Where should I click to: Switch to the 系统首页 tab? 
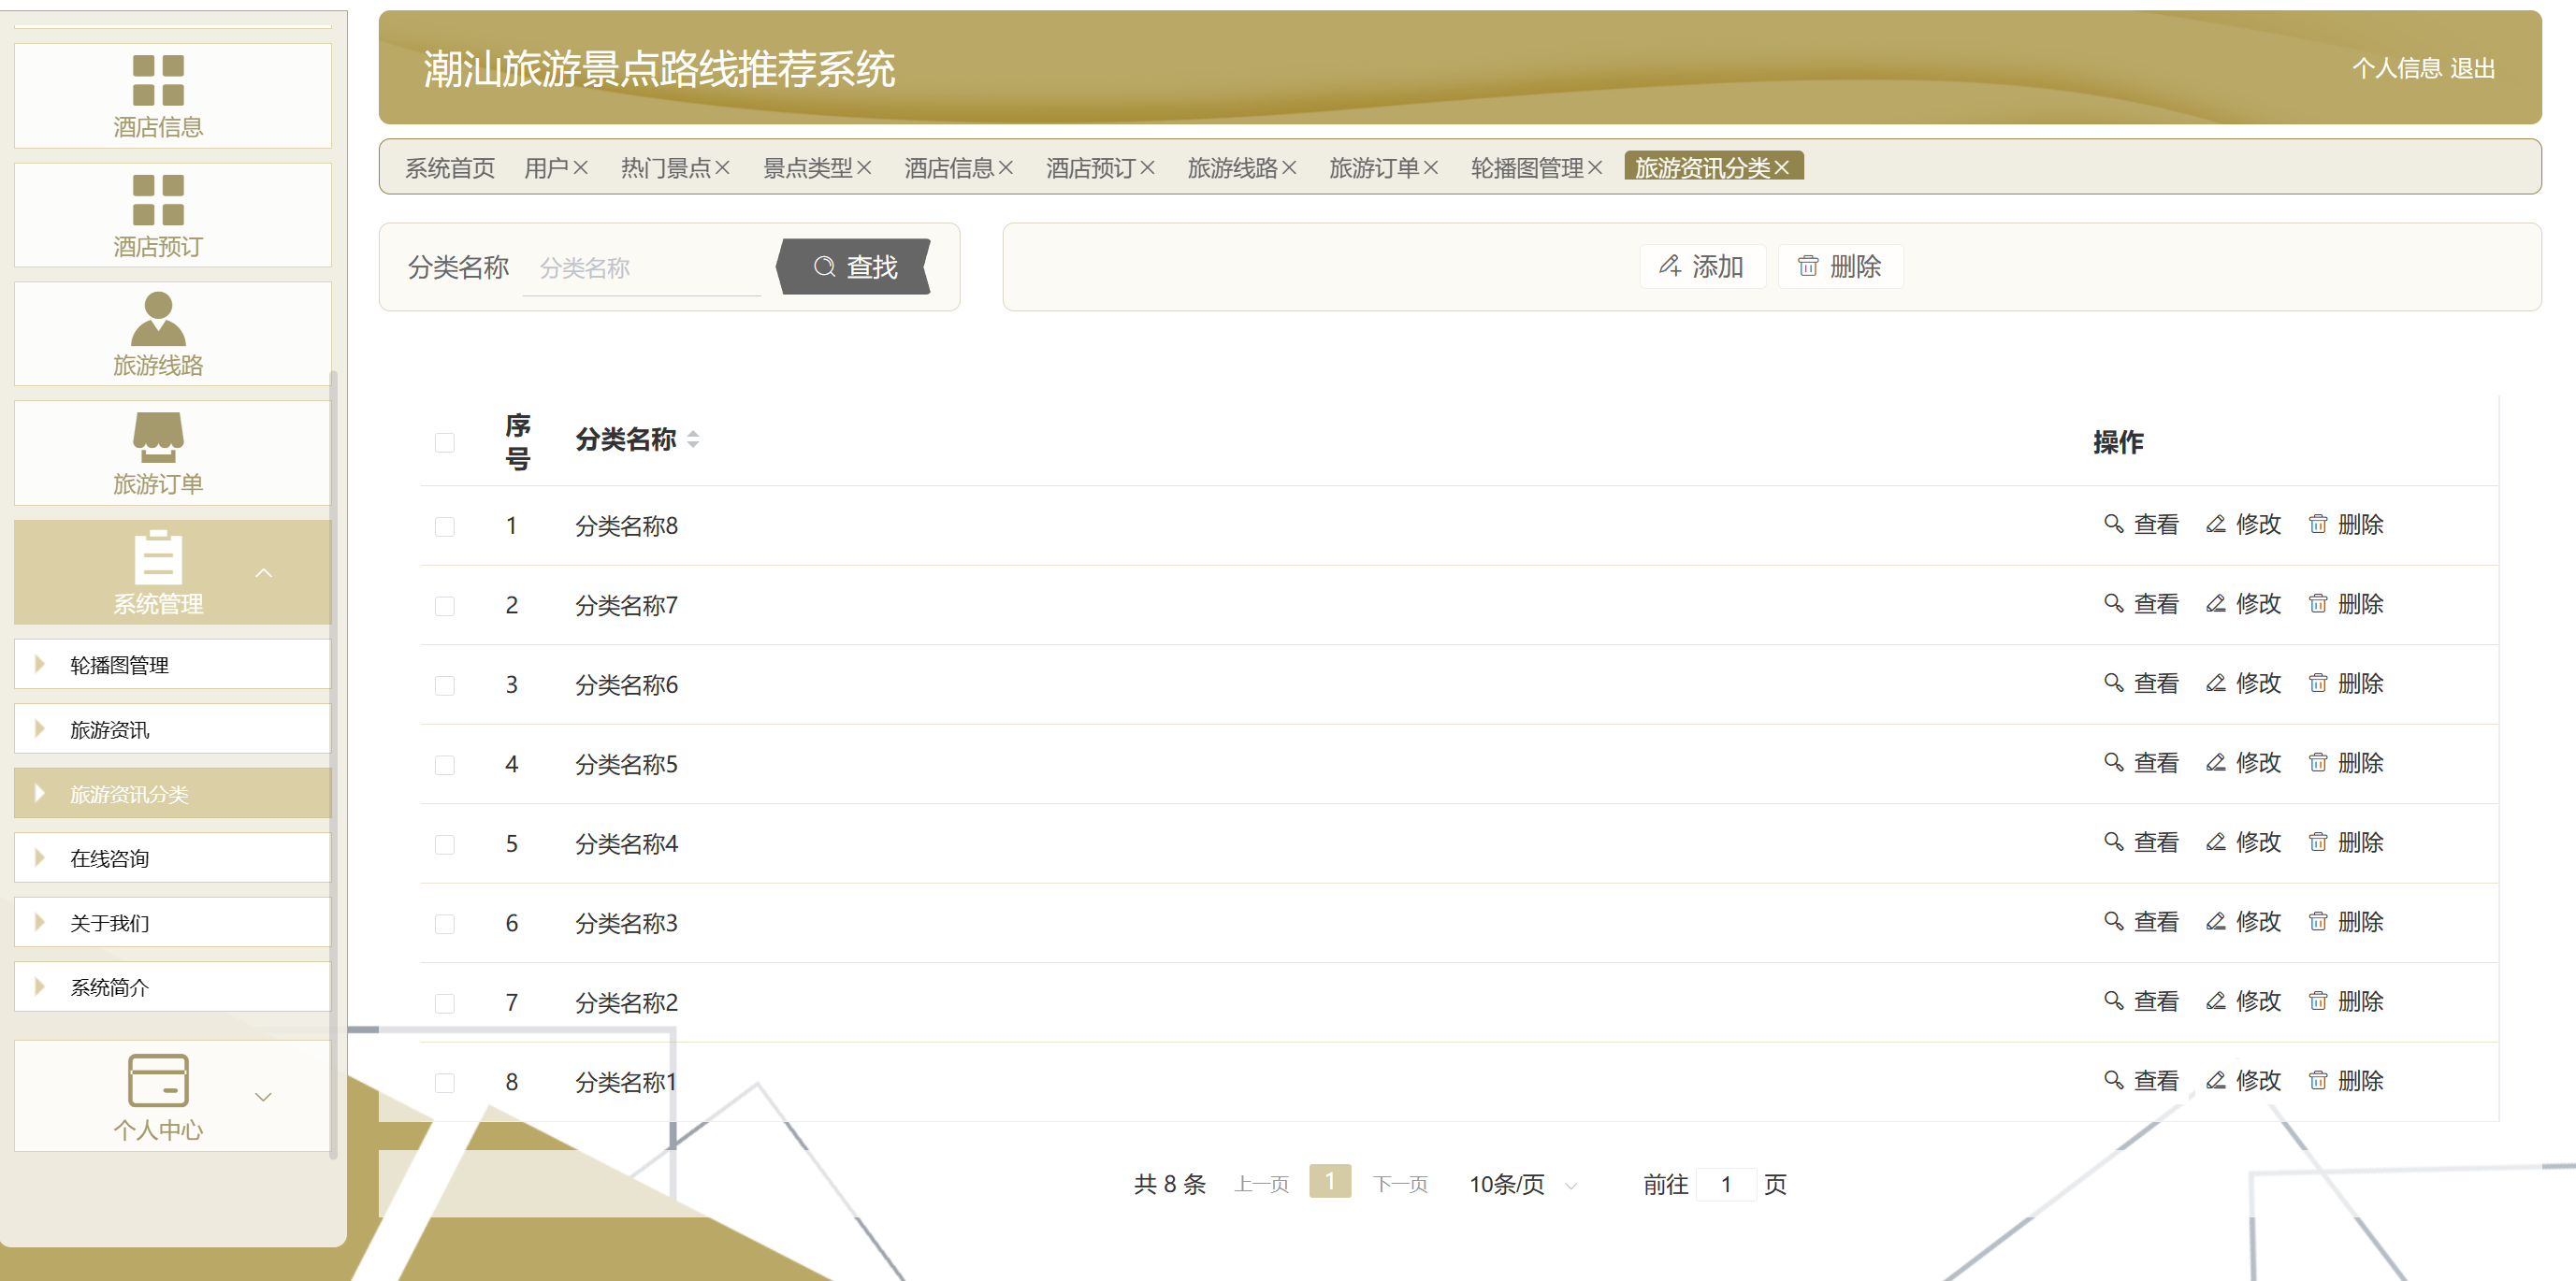[x=450, y=168]
